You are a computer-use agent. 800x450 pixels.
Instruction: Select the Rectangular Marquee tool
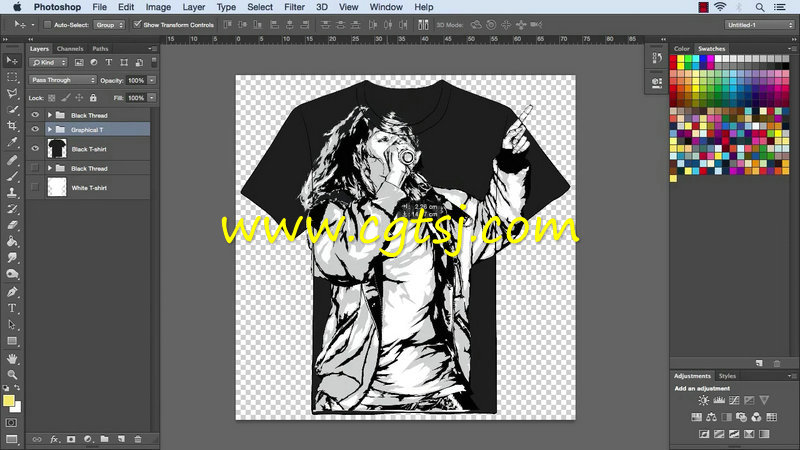pos(12,77)
